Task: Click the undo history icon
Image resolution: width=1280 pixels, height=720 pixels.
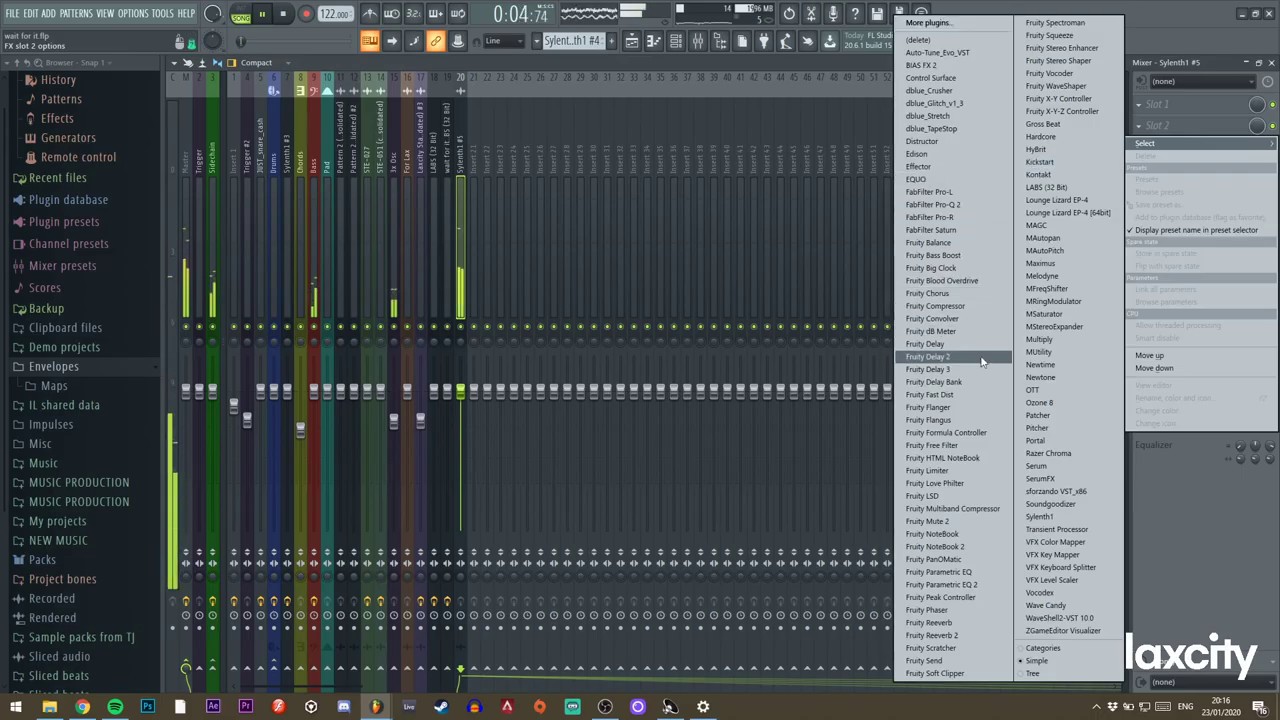Action: point(789,14)
